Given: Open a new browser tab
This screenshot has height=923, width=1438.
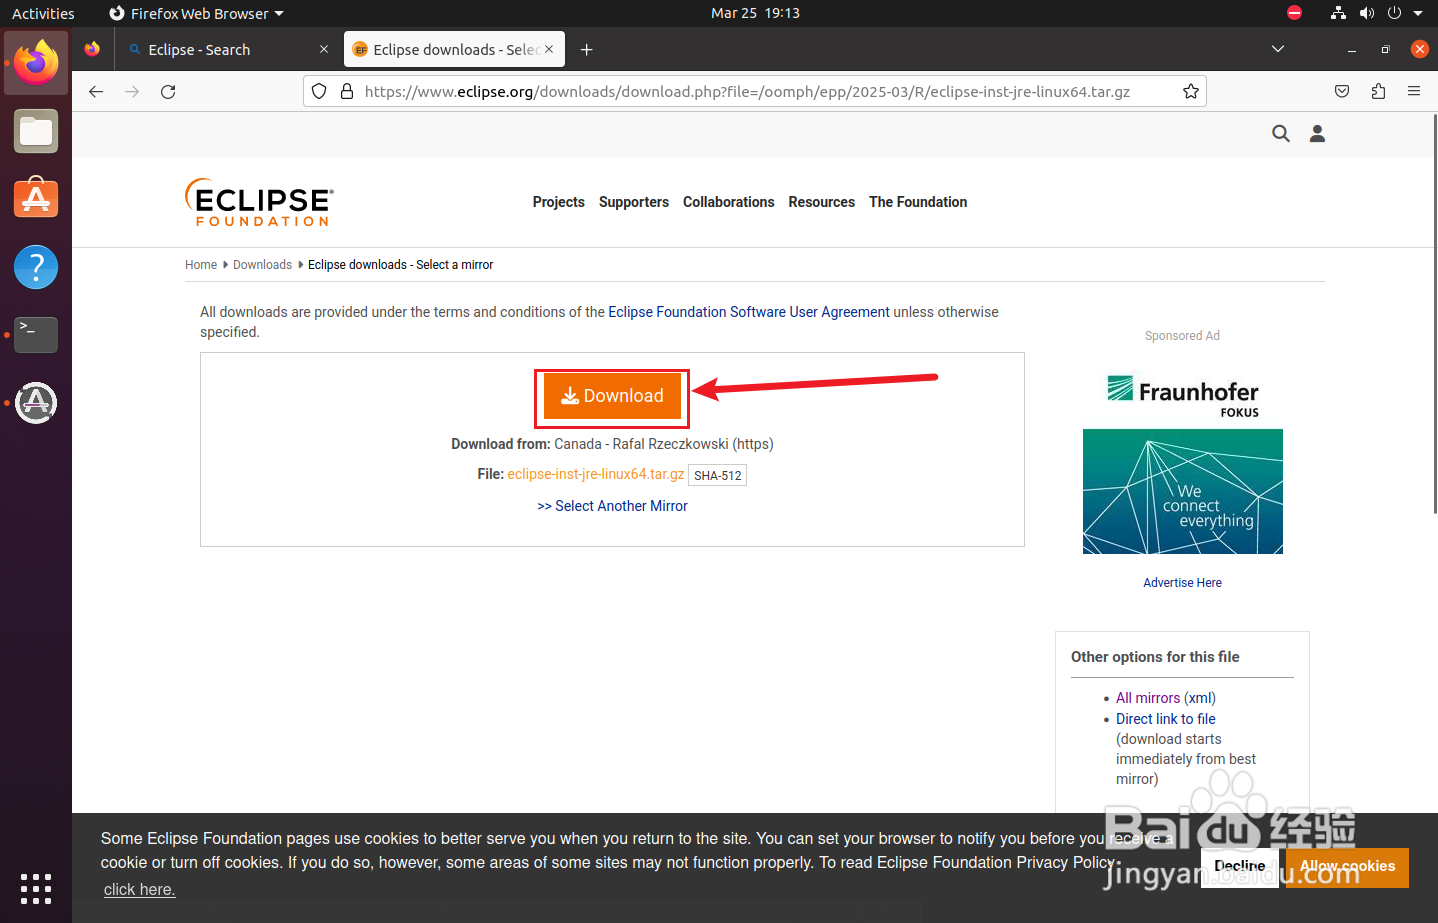Looking at the screenshot, I should [x=587, y=49].
